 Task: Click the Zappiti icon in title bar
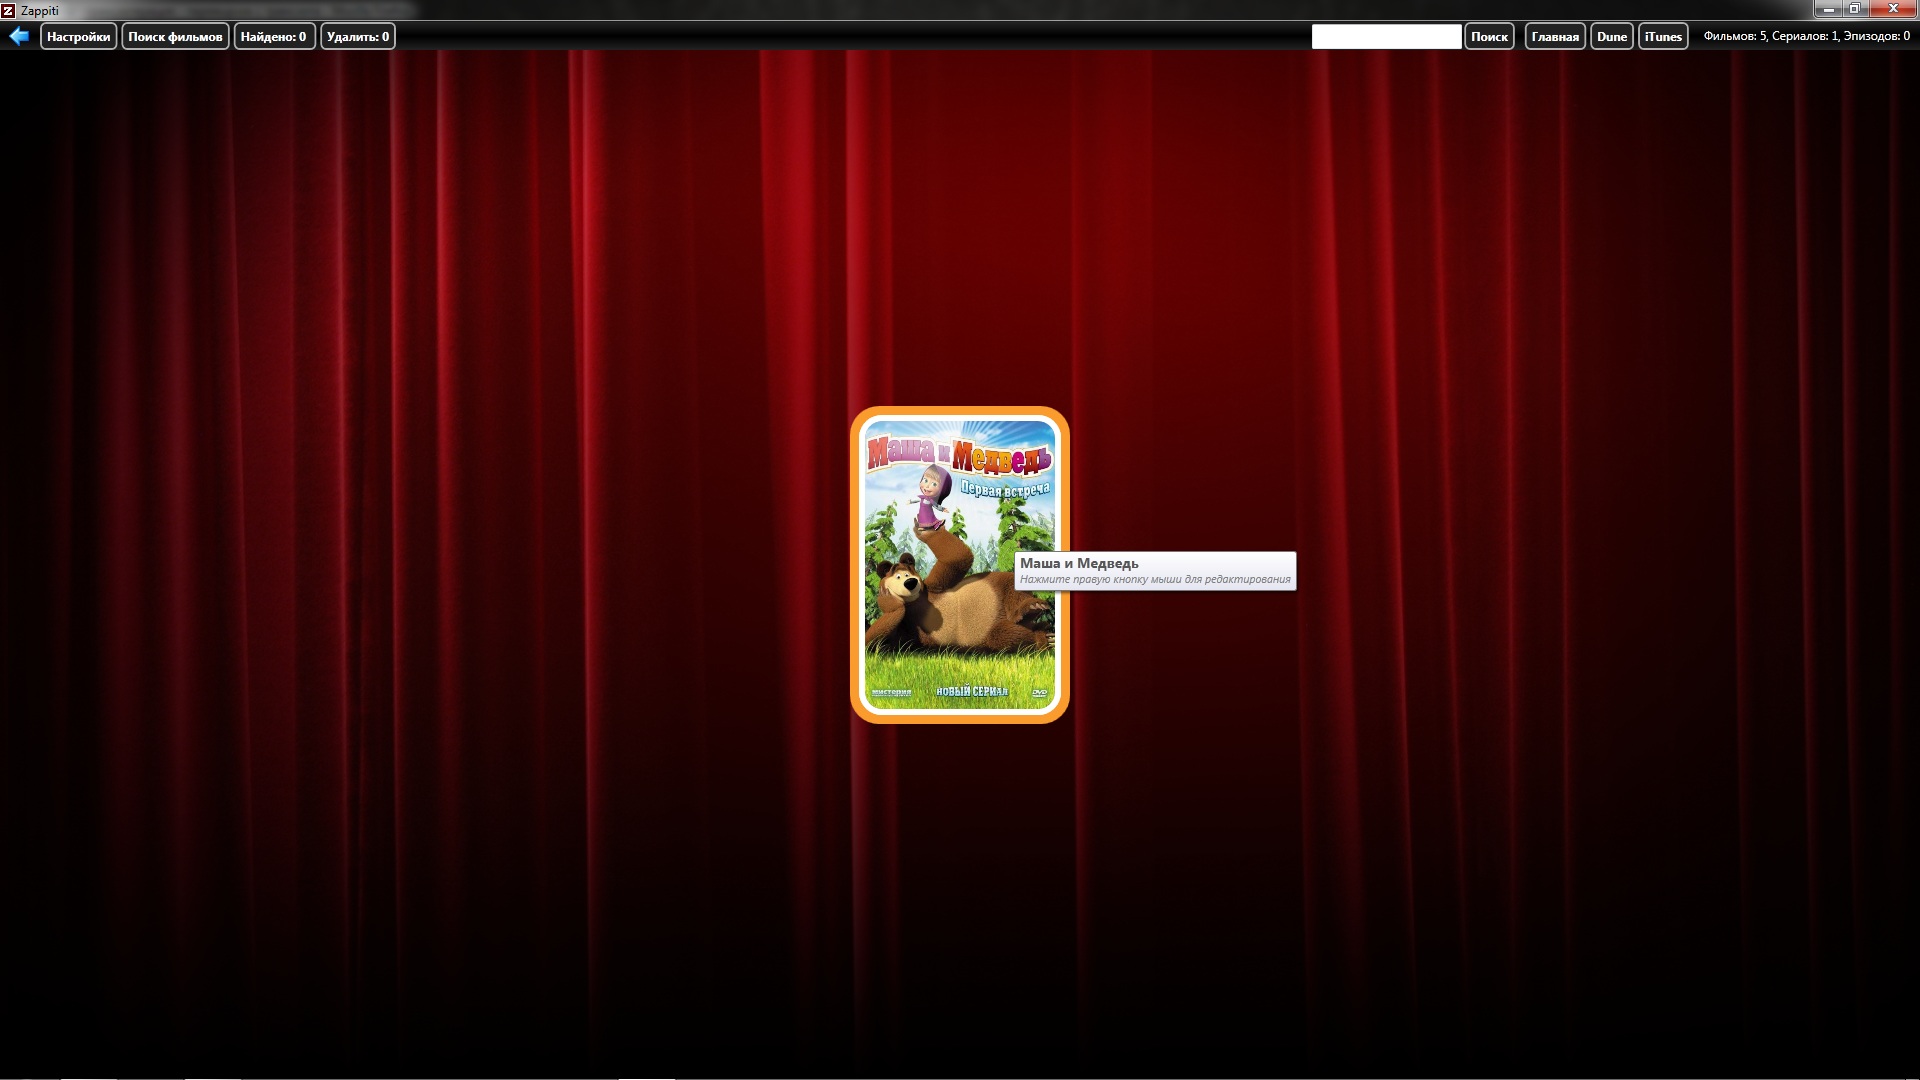coord(8,10)
